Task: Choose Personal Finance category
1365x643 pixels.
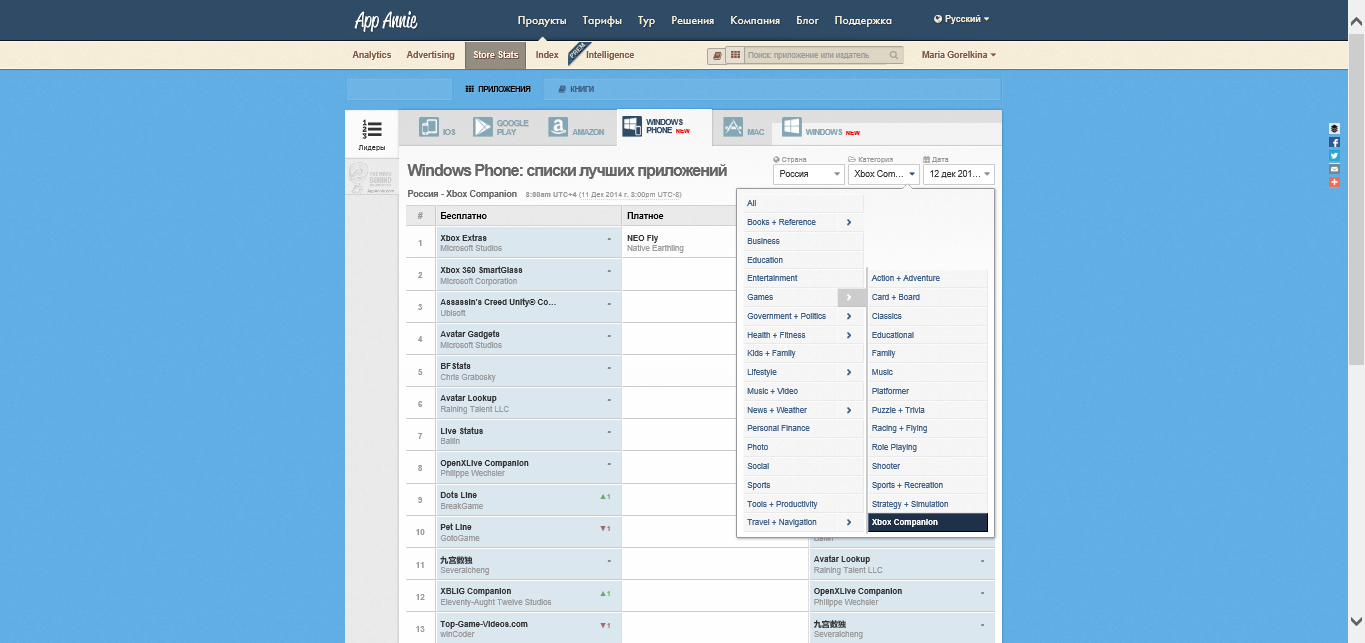Action: point(803,428)
